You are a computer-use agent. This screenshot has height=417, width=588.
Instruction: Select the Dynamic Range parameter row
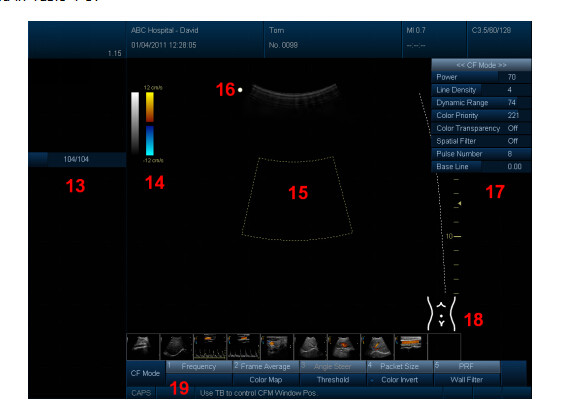pos(481,102)
